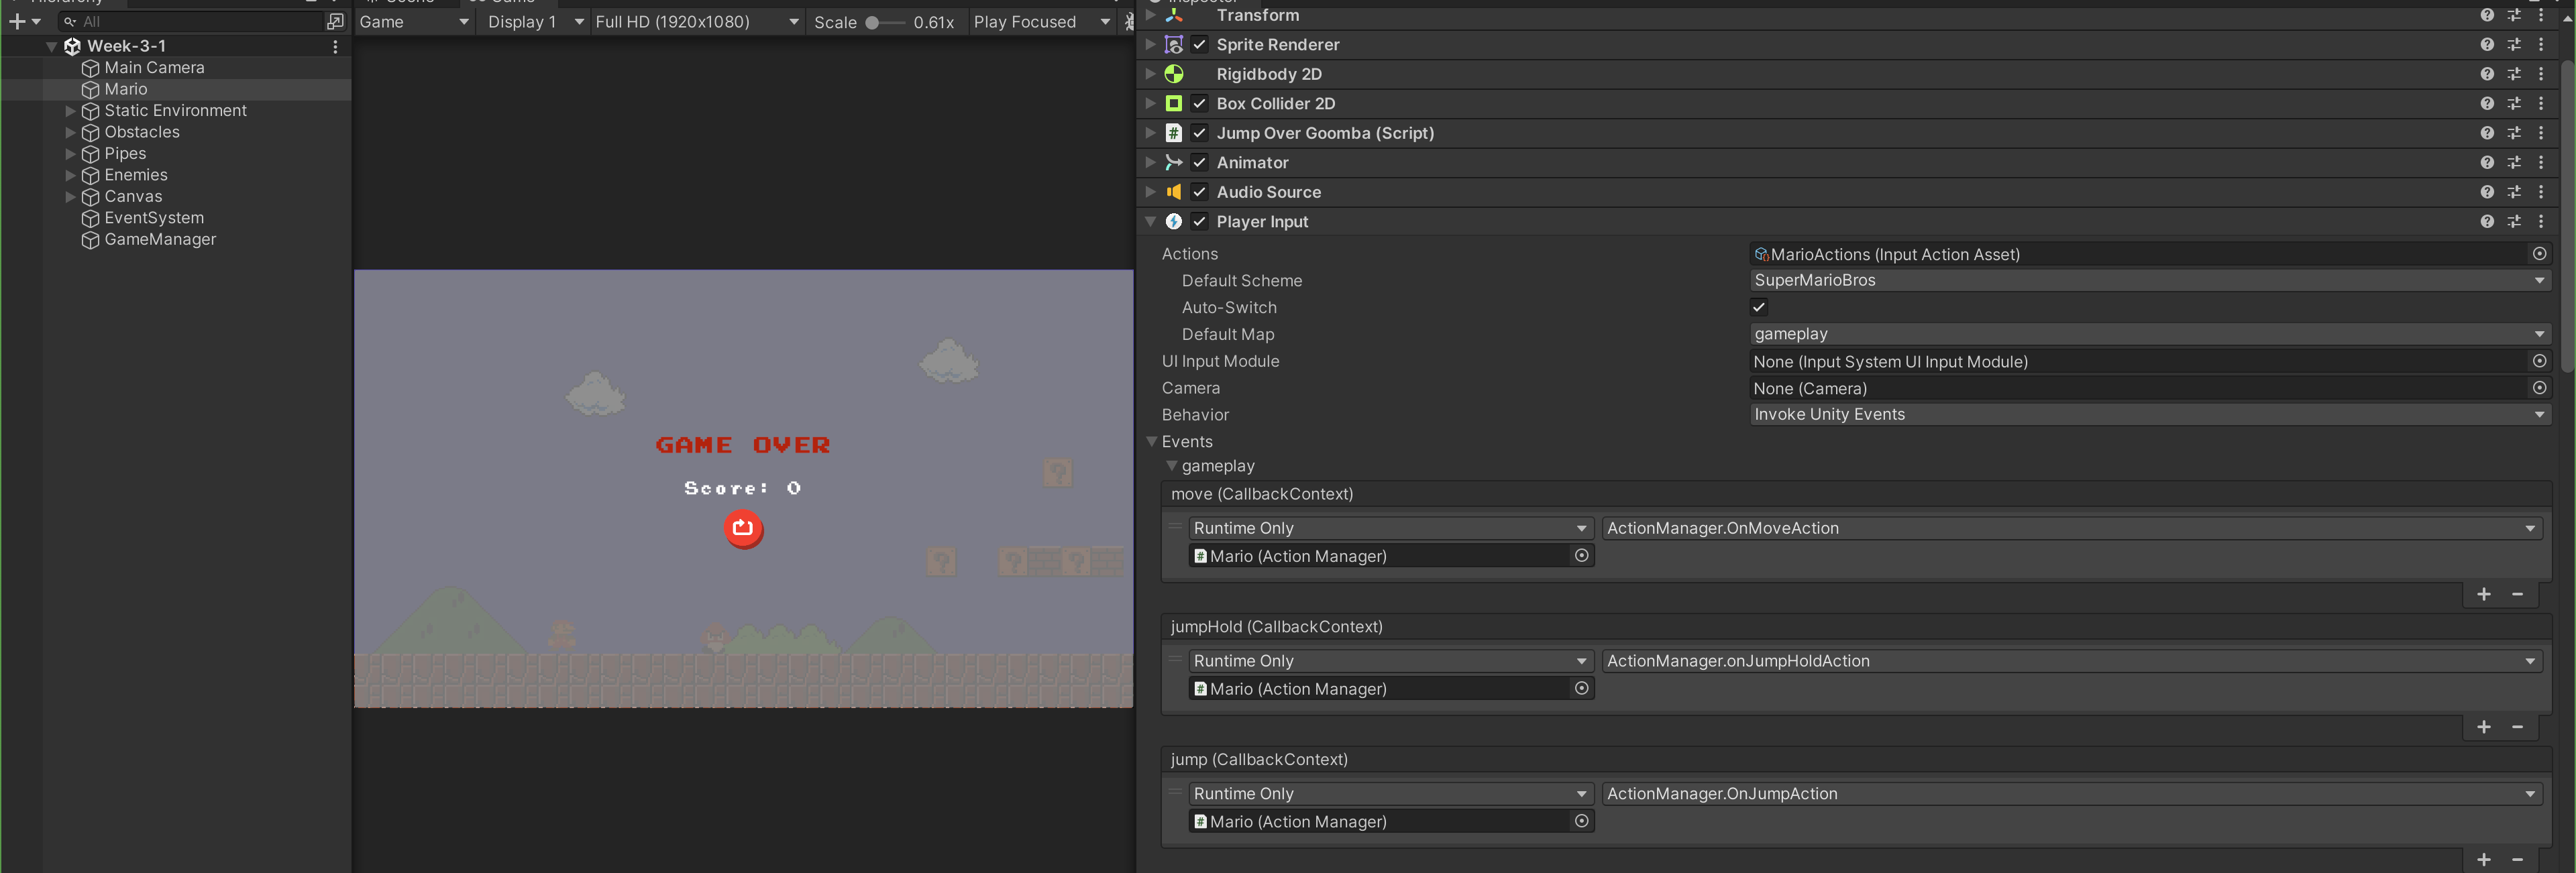Add a listener to move event

tap(2483, 594)
